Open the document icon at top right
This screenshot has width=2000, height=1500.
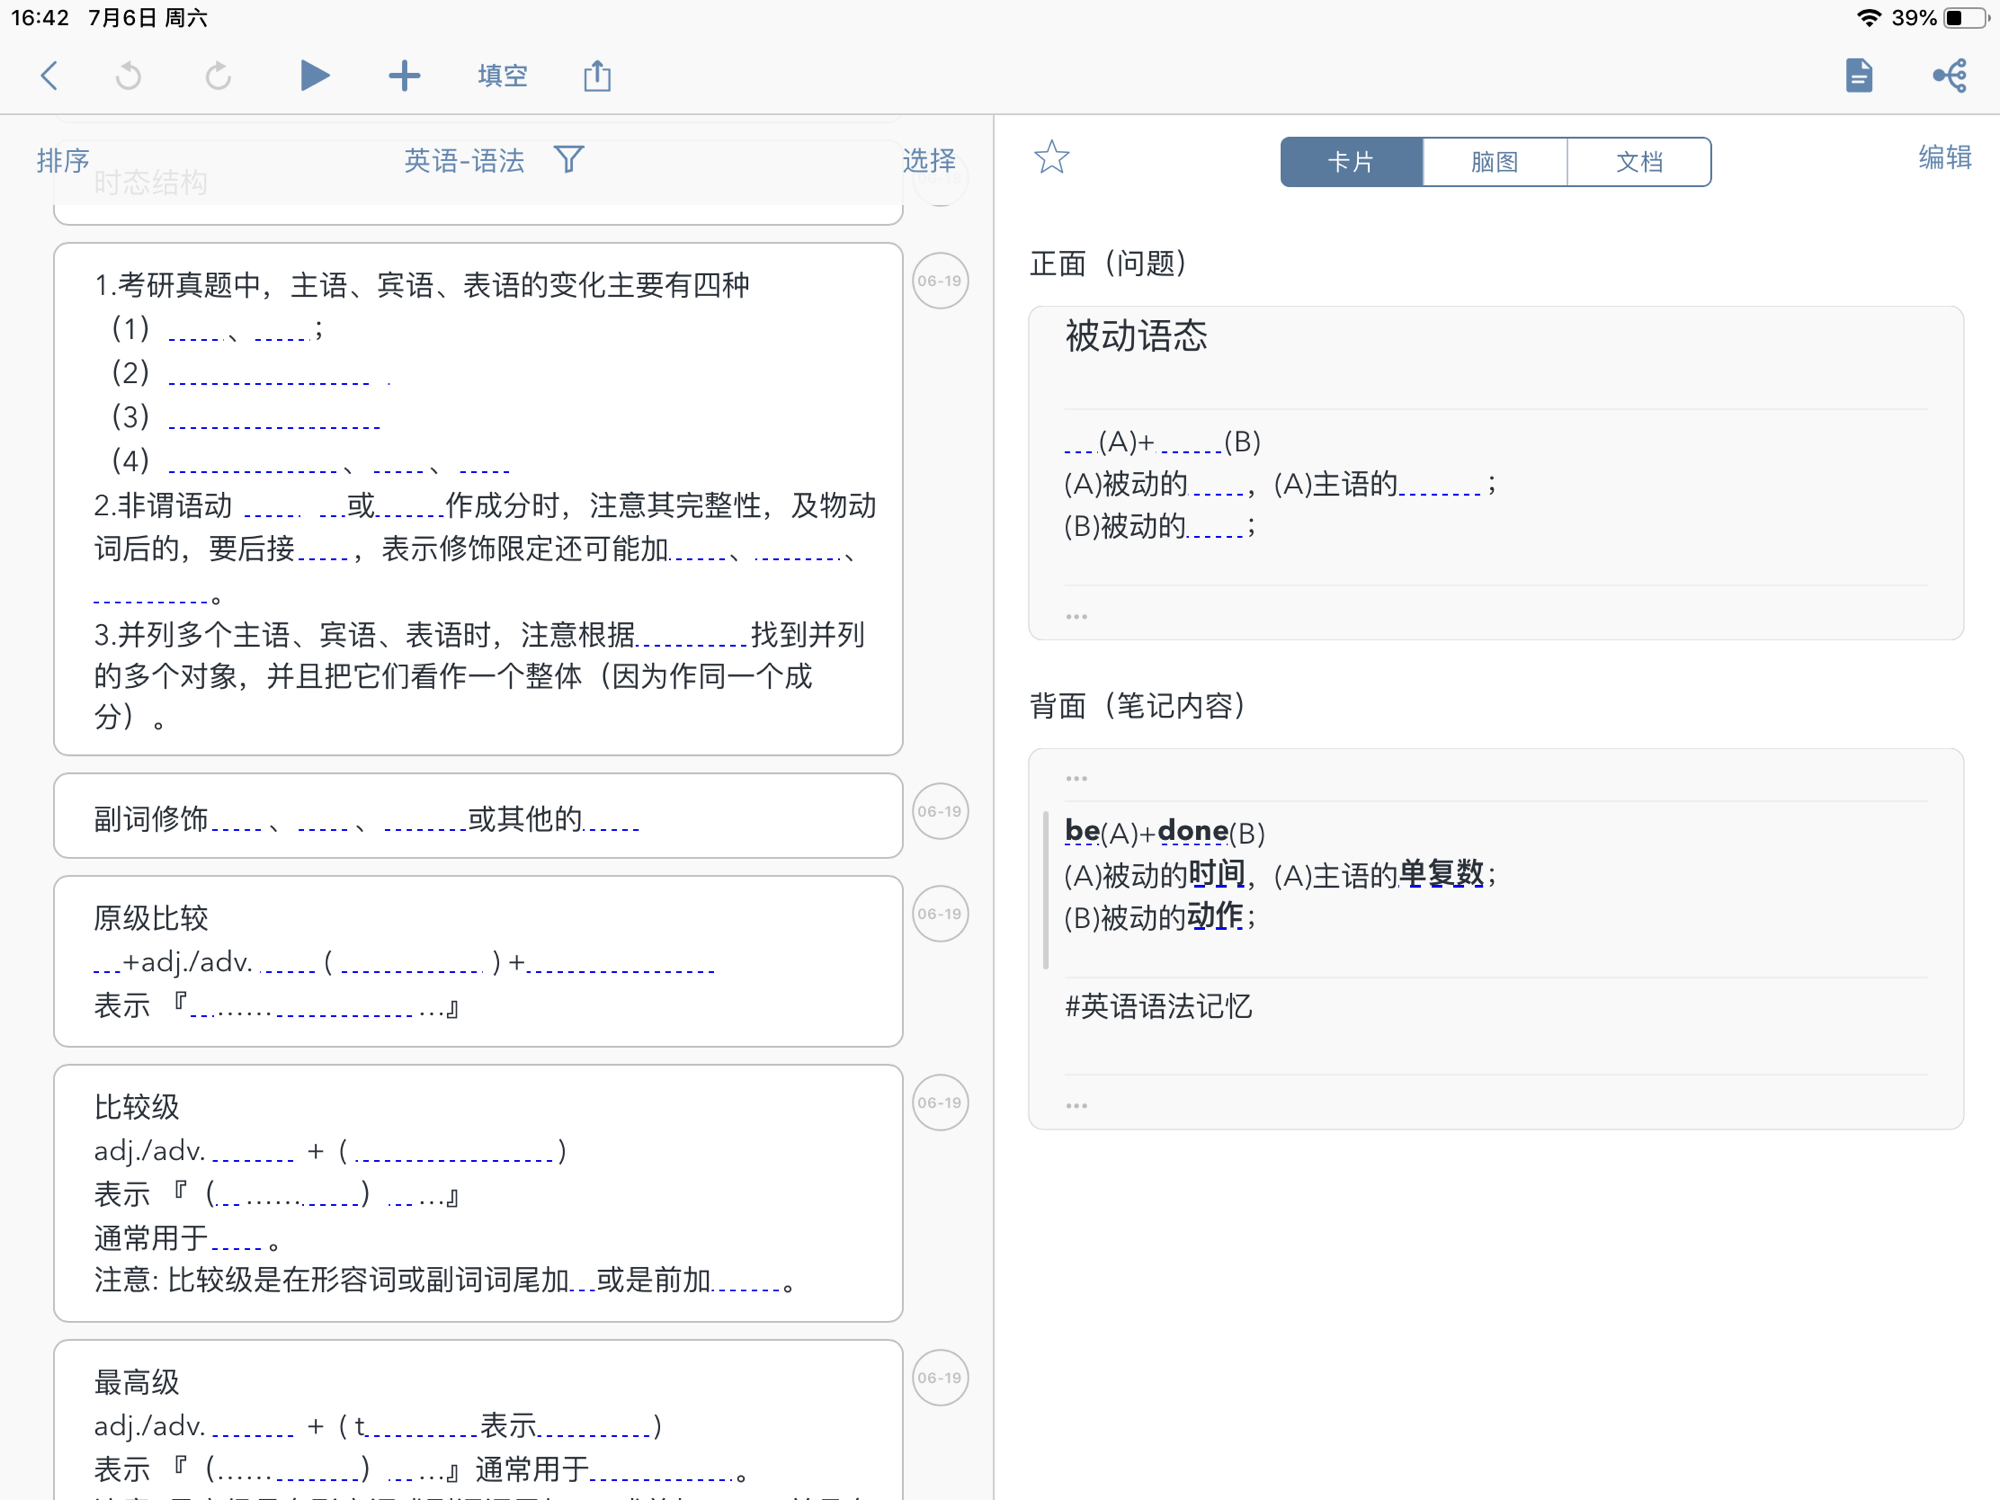coord(1858,75)
